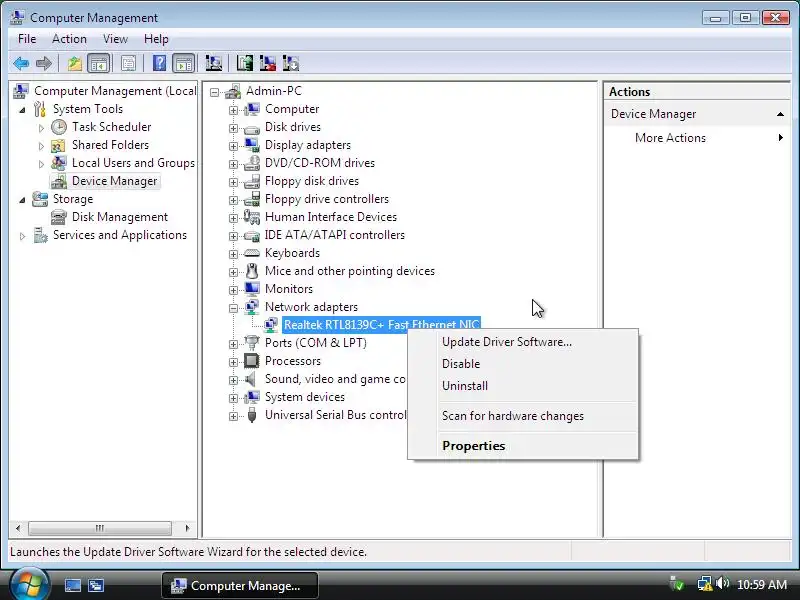
Task: Select the Mice and other pointing devices icon
Action: [252, 271]
